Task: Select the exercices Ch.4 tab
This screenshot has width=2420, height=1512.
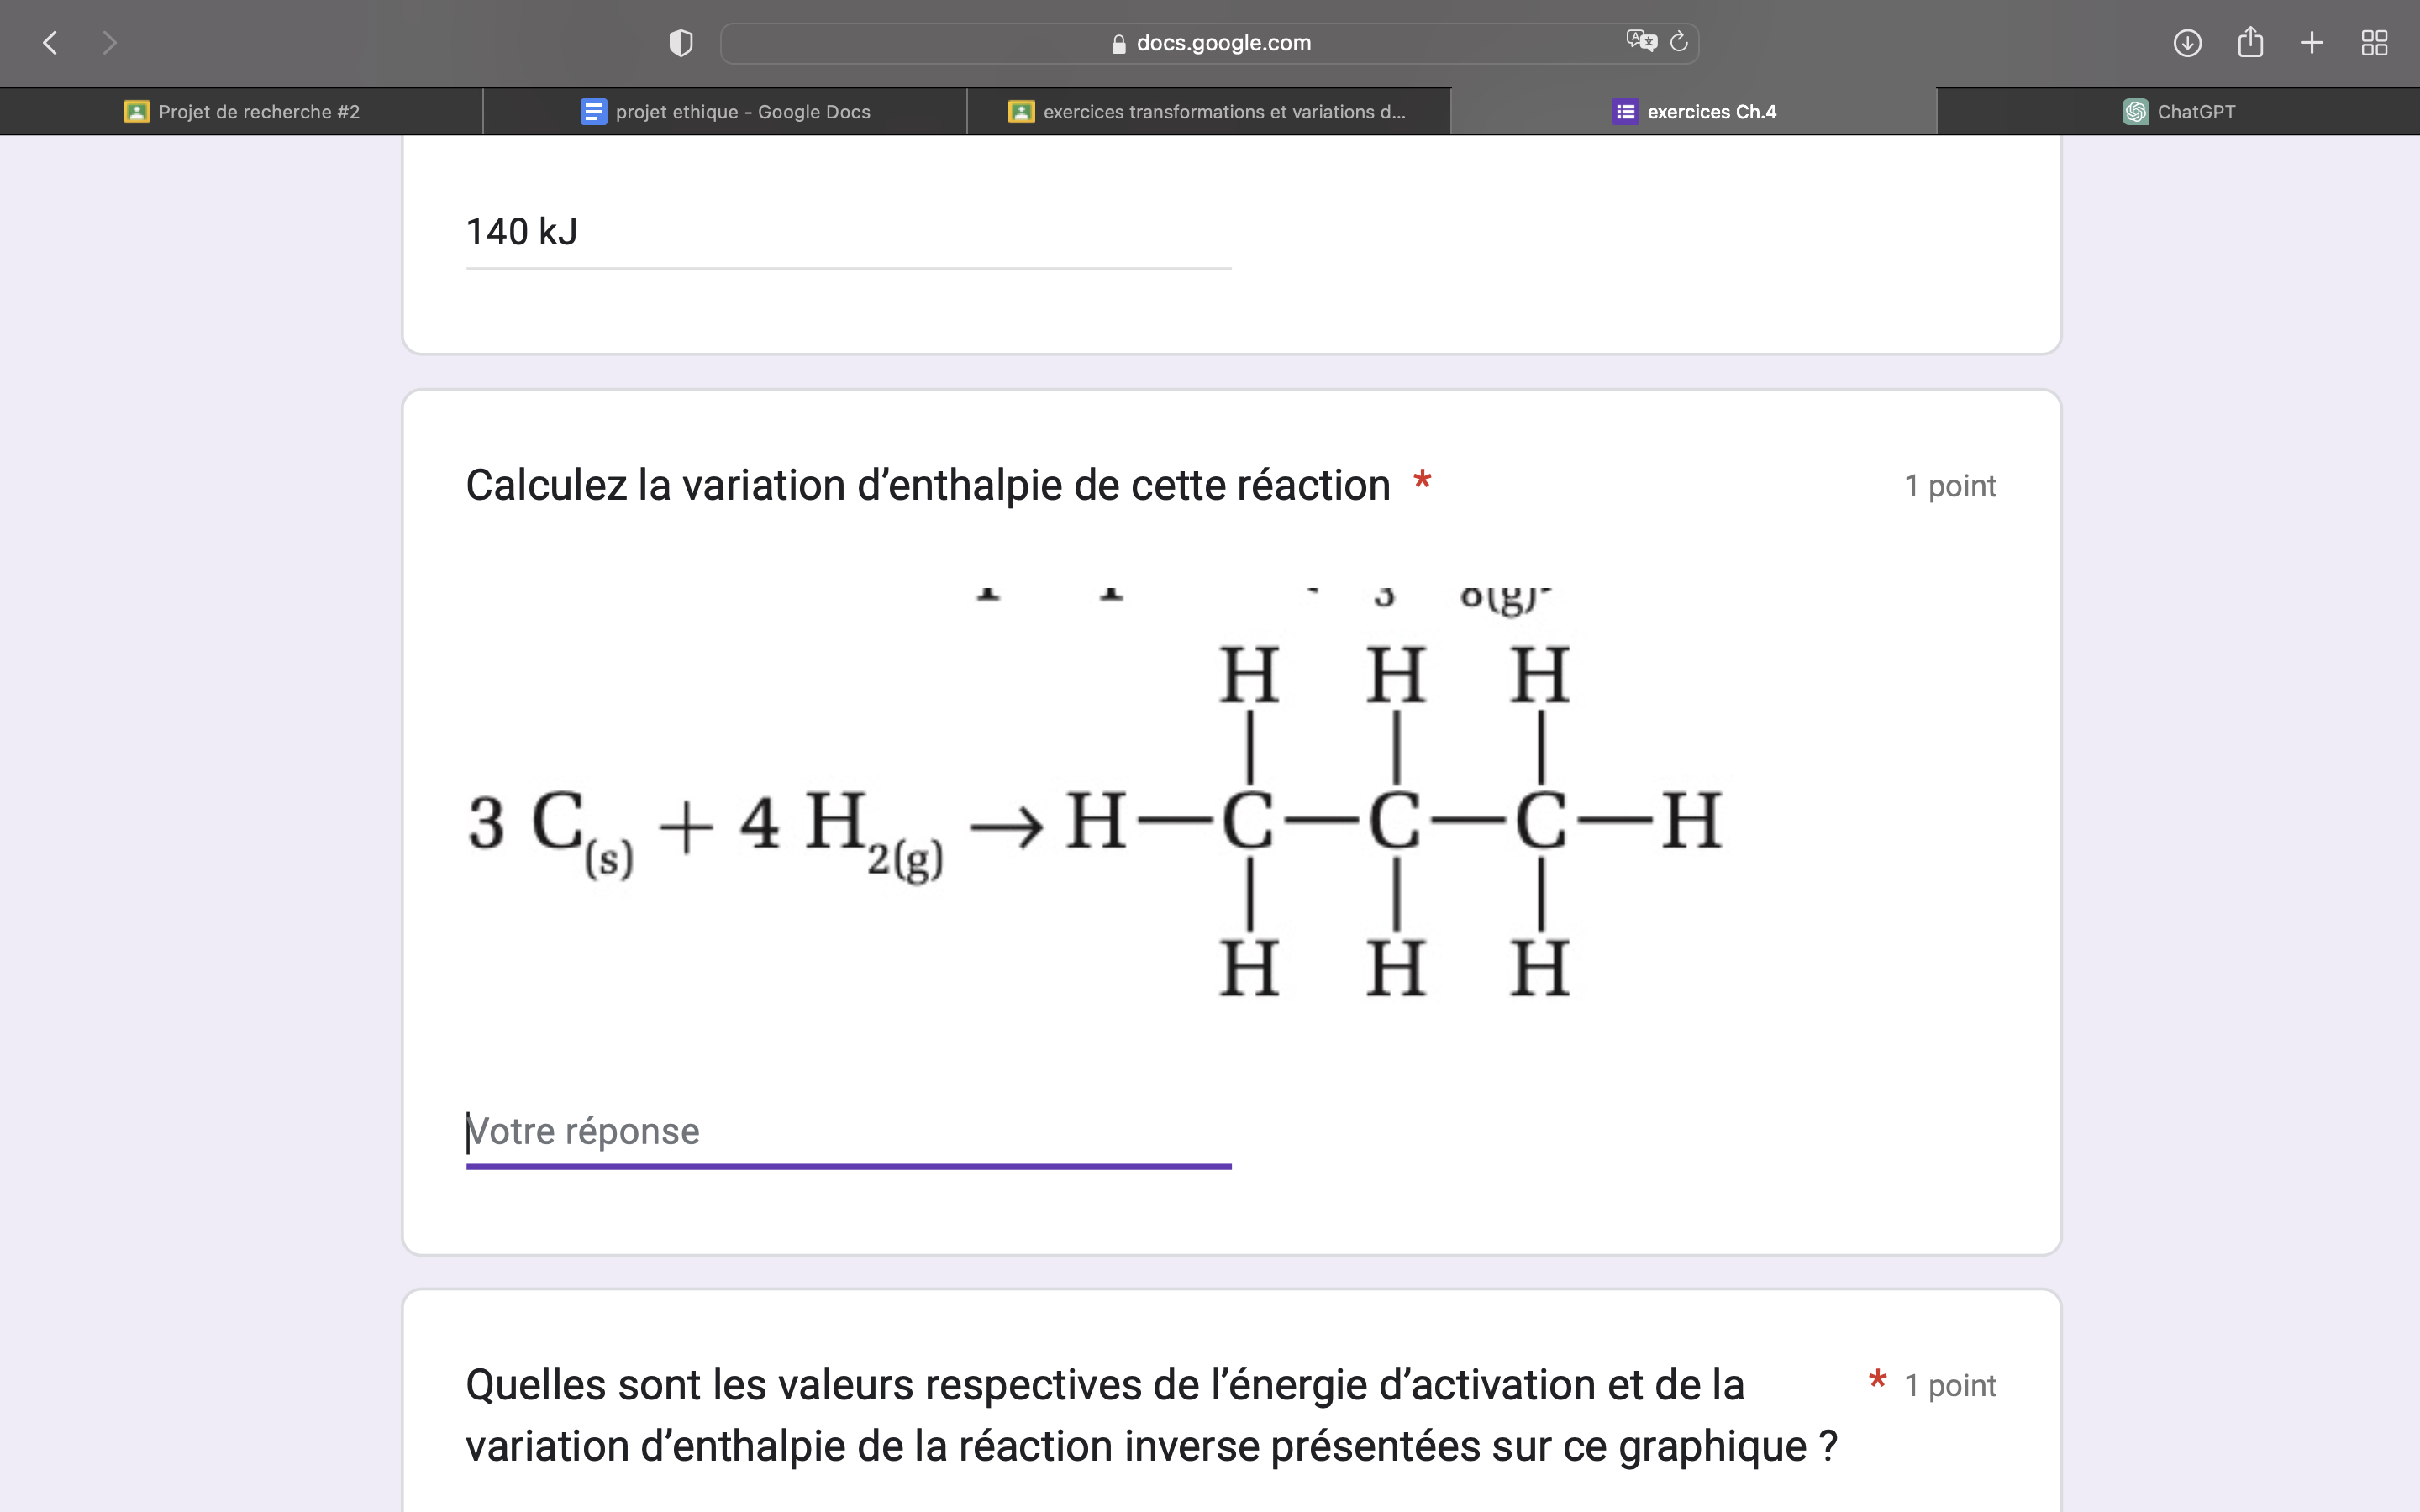Action: pos(1694,112)
